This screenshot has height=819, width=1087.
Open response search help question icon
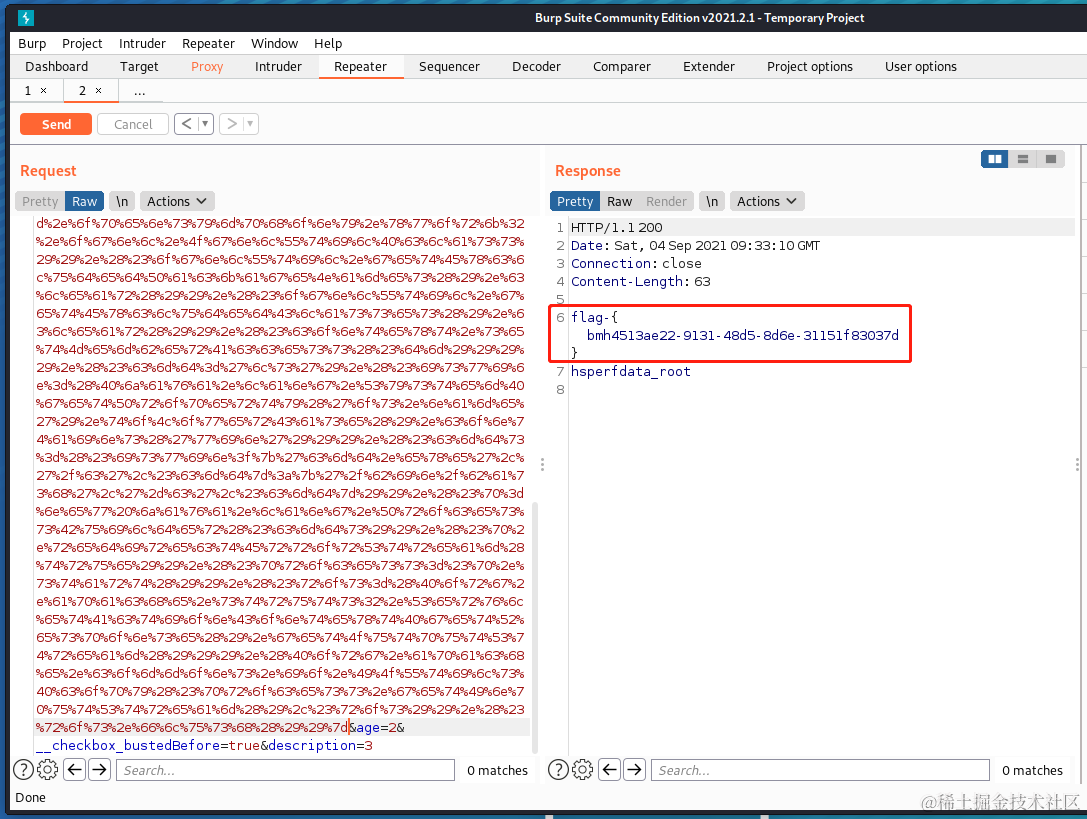558,770
